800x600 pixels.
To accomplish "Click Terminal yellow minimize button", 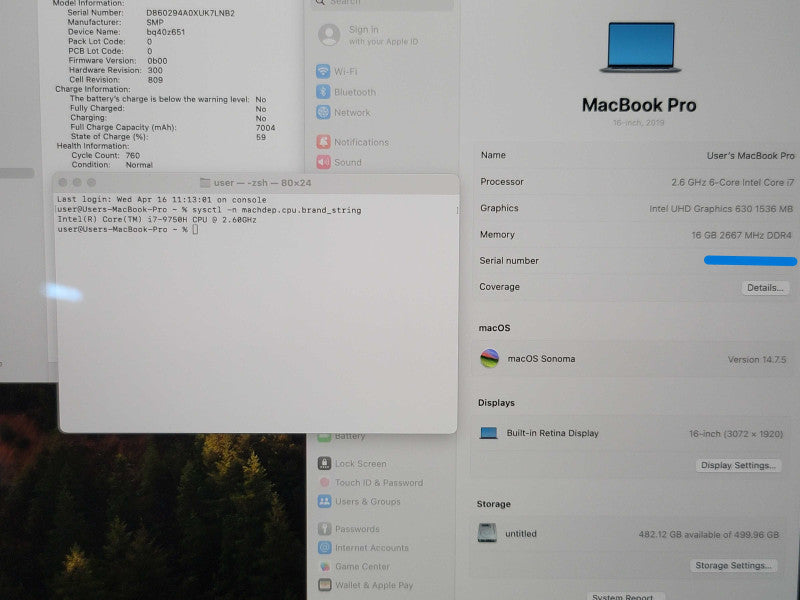I will [77, 182].
